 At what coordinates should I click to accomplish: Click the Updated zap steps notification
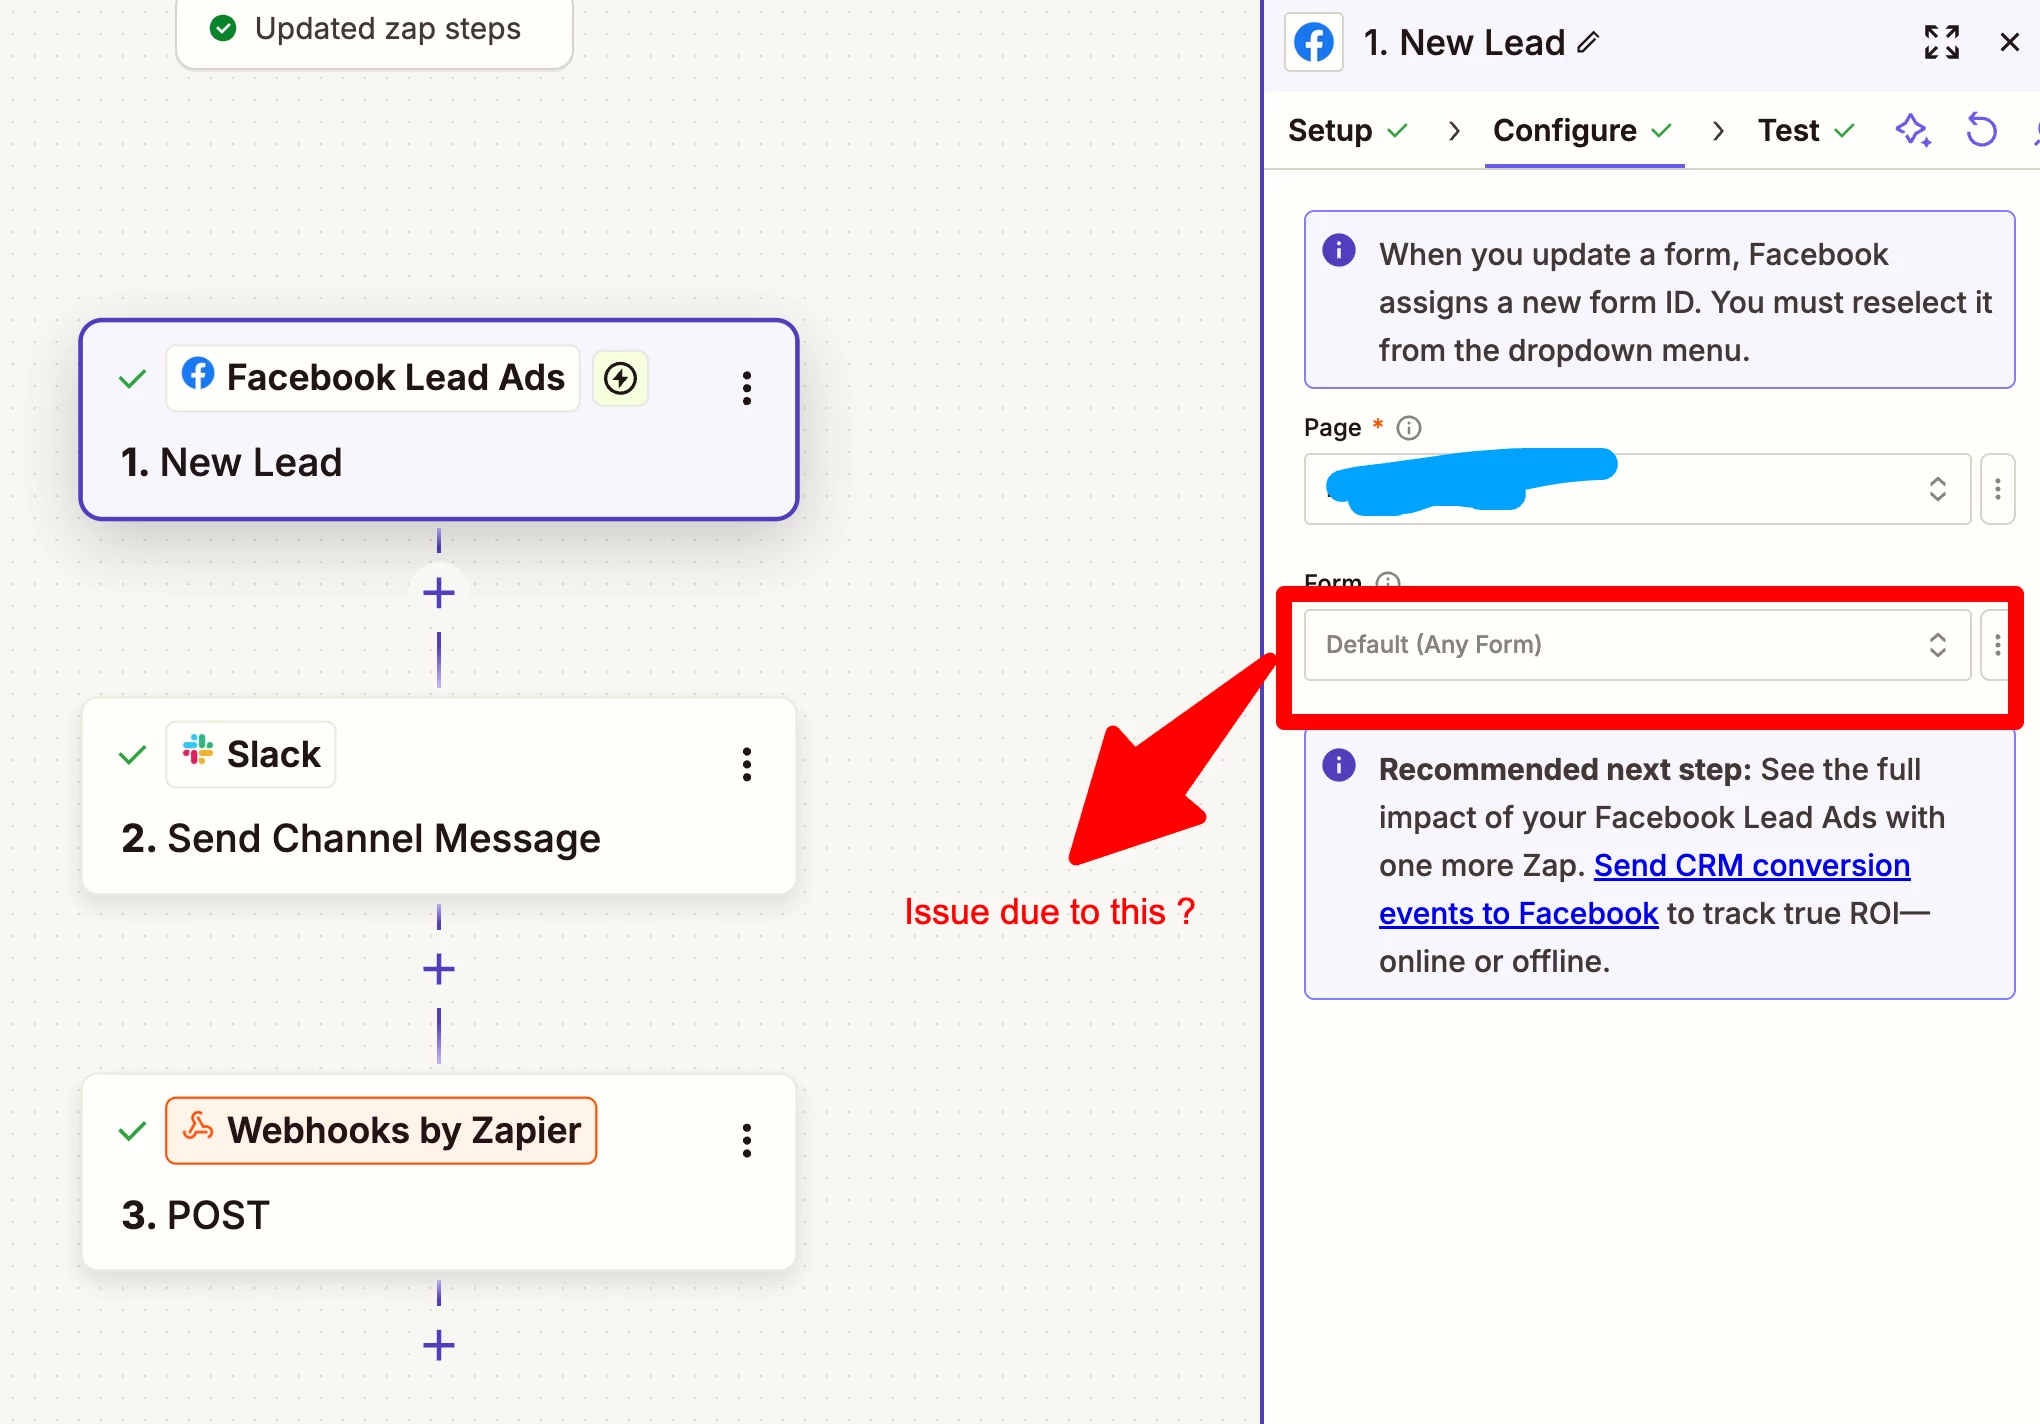point(374,29)
